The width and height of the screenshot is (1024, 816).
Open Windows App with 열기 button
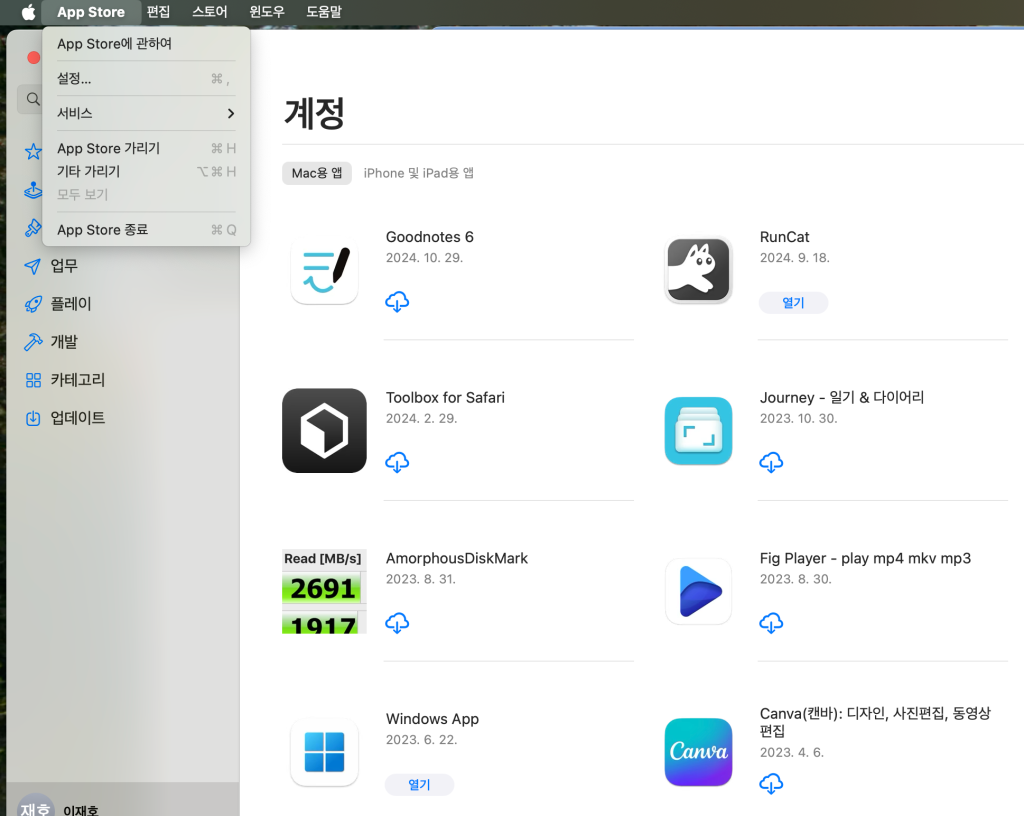point(419,785)
